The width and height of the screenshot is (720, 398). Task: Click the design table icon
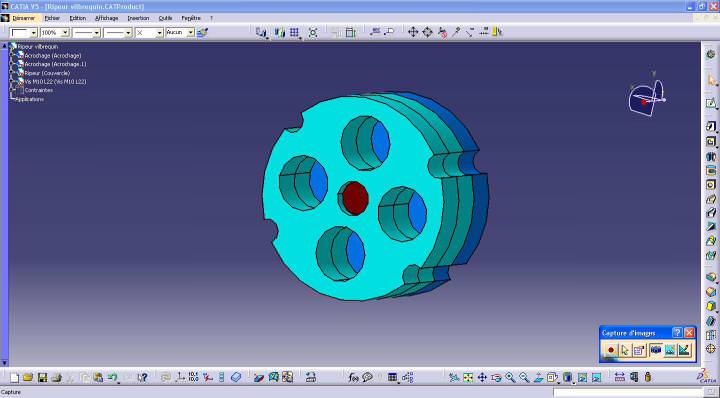pos(392,377)
